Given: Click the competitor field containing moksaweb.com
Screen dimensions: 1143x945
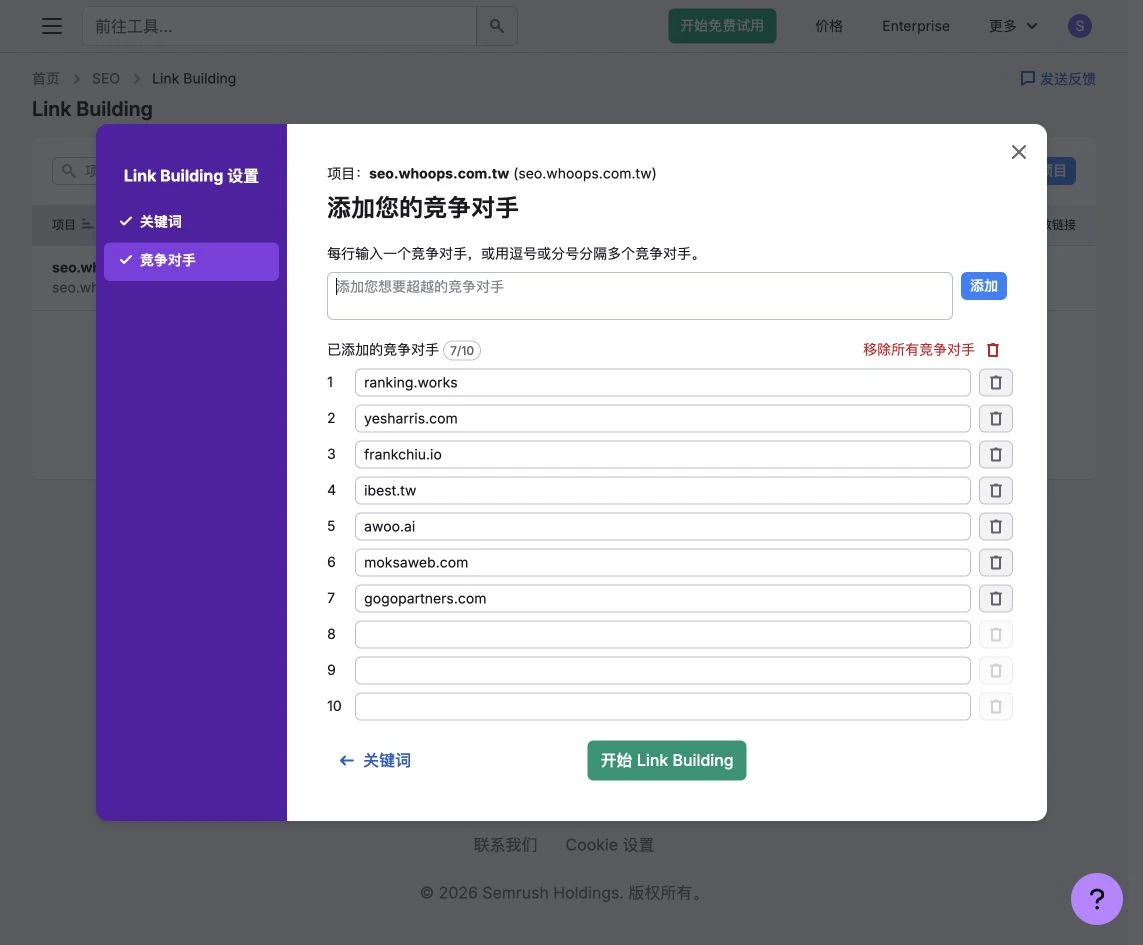Looking at the screenshot, I should [x=662, y=562].
